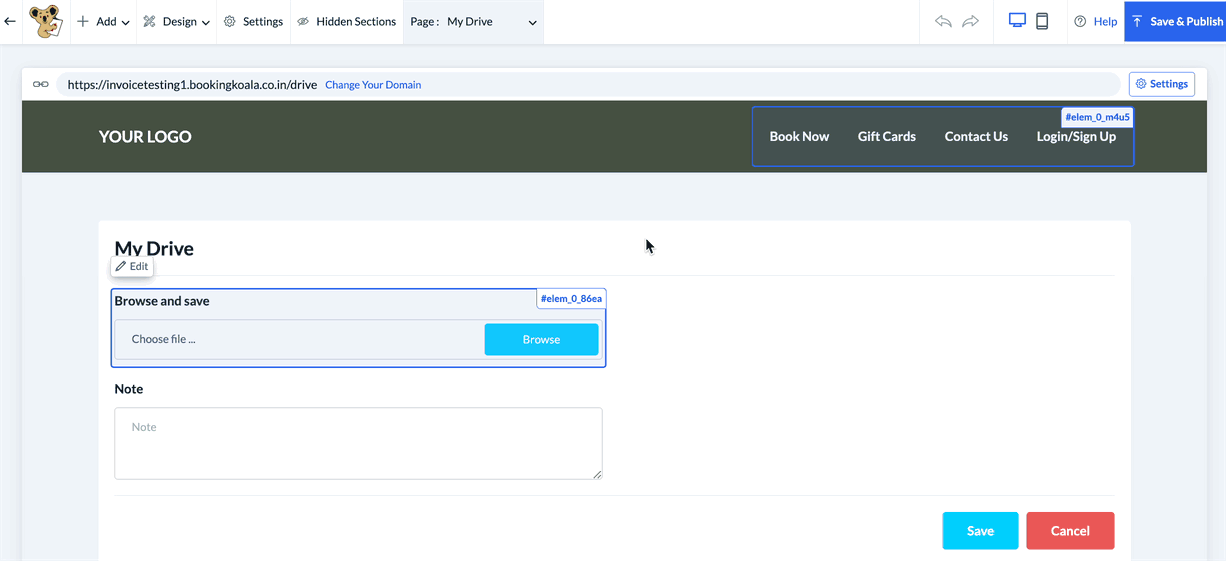Select Book Now nav item
The height and width of the screenshot is (561, 1226).
coord(799,137)
